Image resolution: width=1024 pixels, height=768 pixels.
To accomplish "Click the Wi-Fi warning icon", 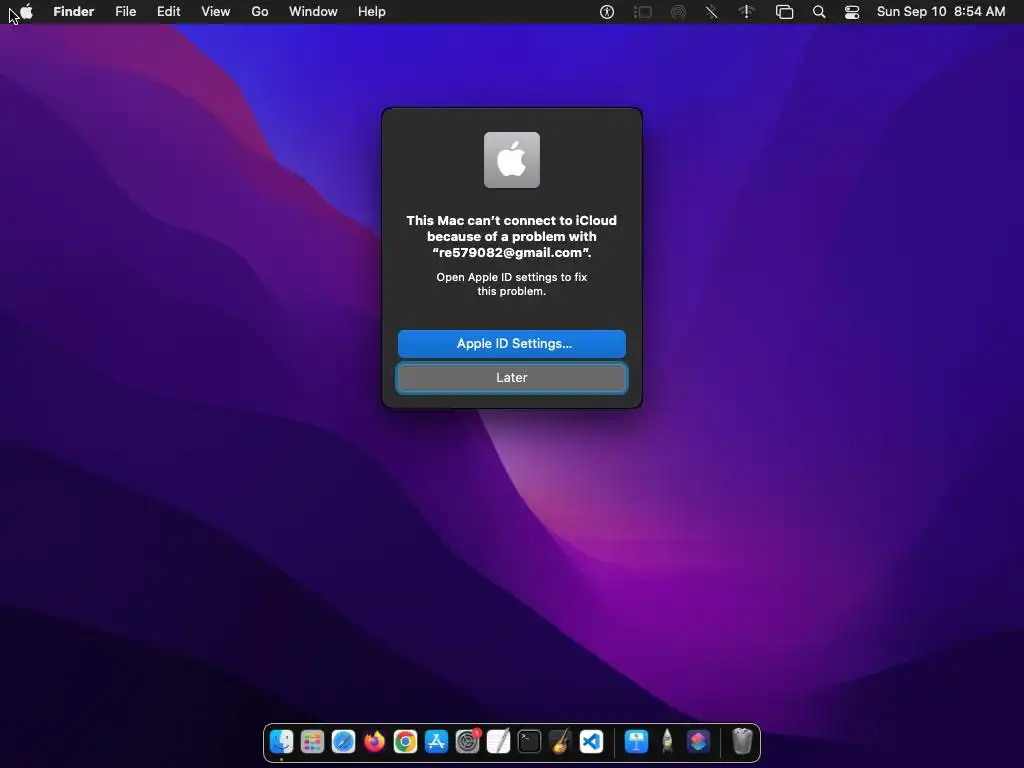I will 746,12.
